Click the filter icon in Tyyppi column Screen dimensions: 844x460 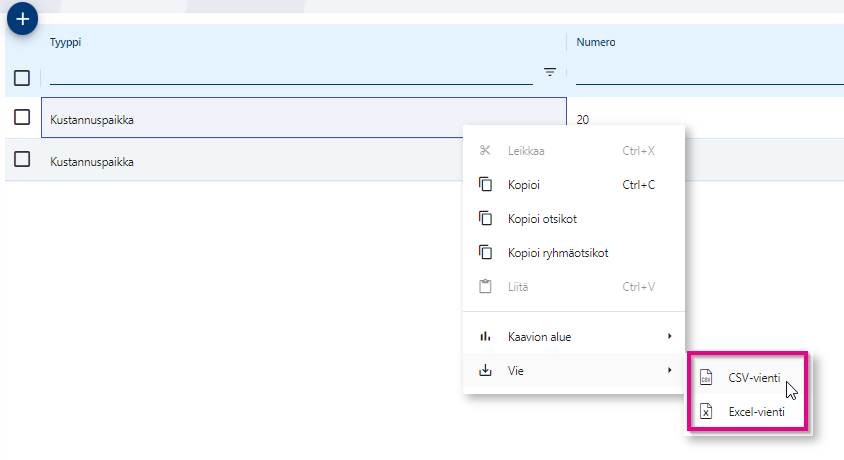(550, 72)
